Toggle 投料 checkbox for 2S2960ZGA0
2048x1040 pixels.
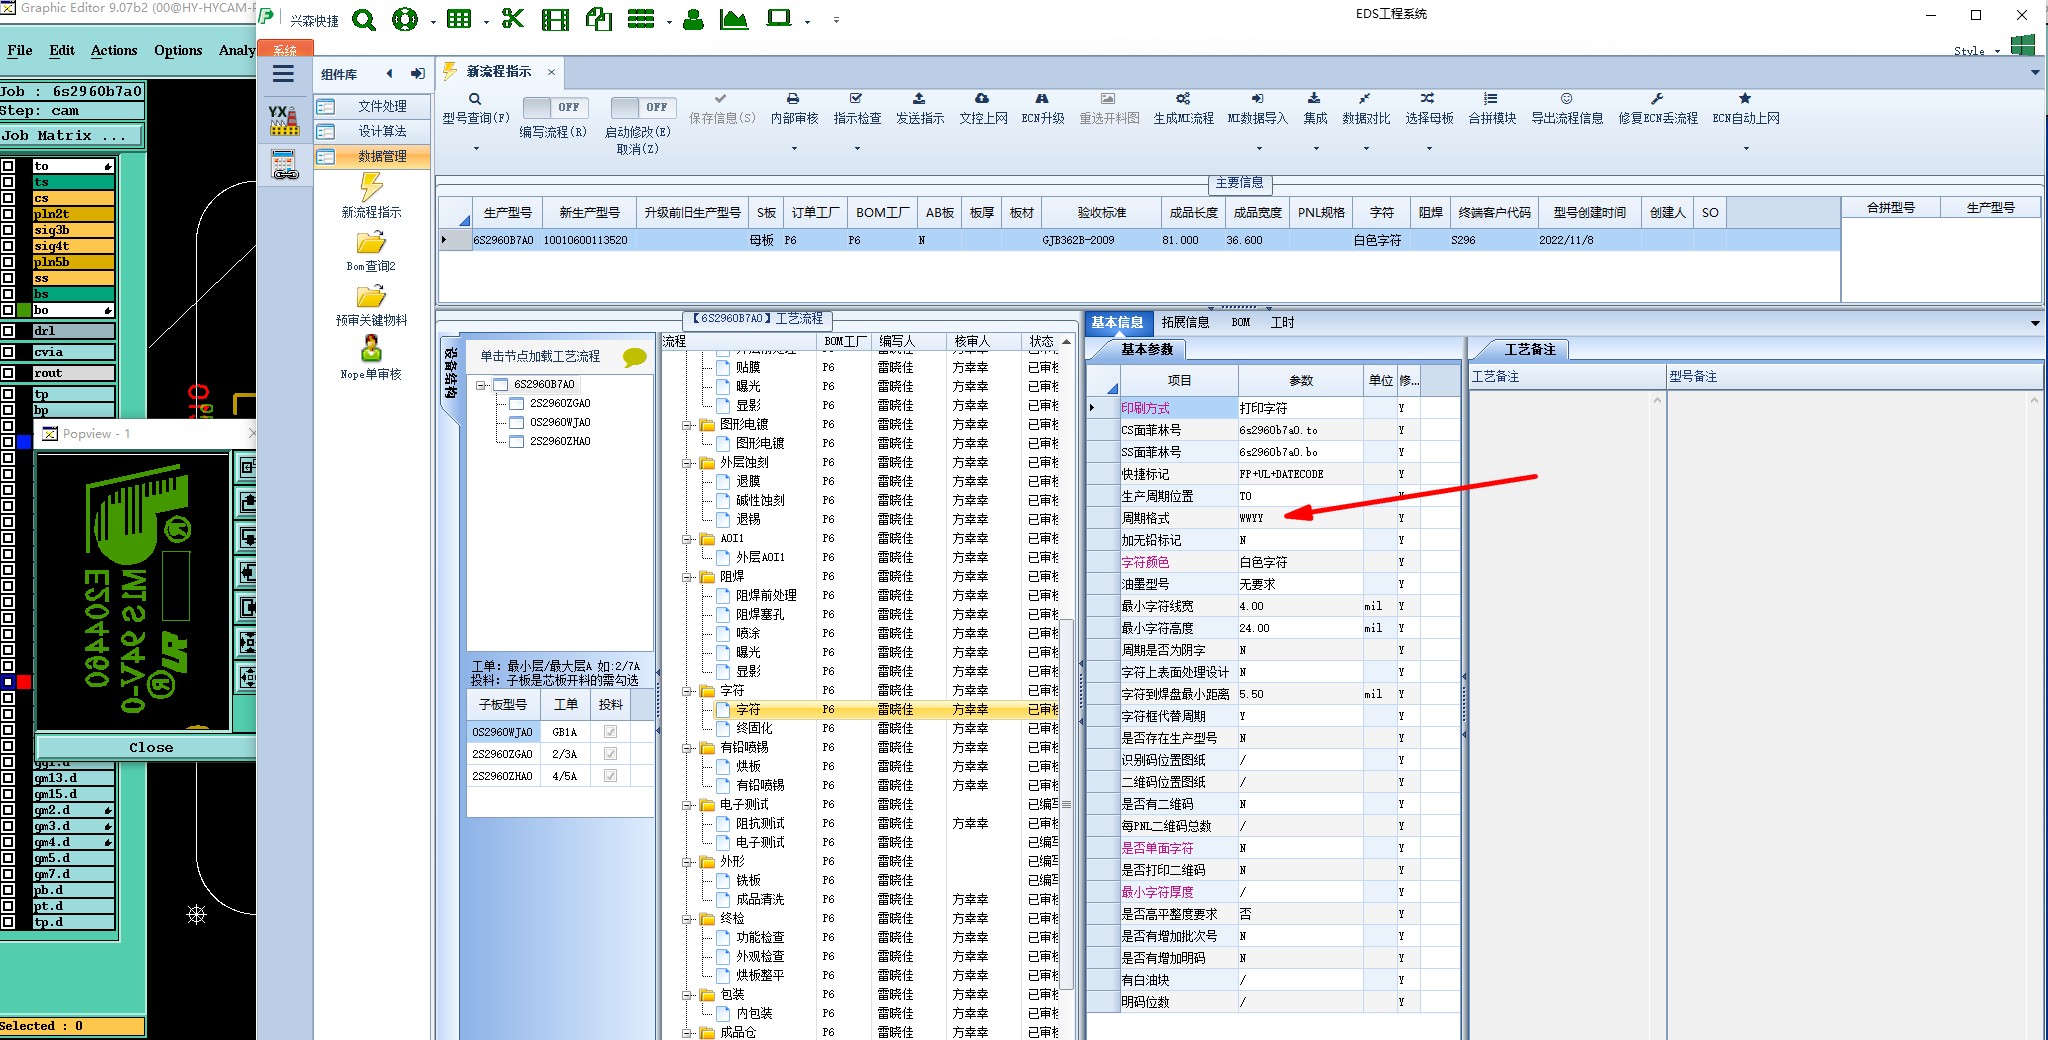point(610,754)
